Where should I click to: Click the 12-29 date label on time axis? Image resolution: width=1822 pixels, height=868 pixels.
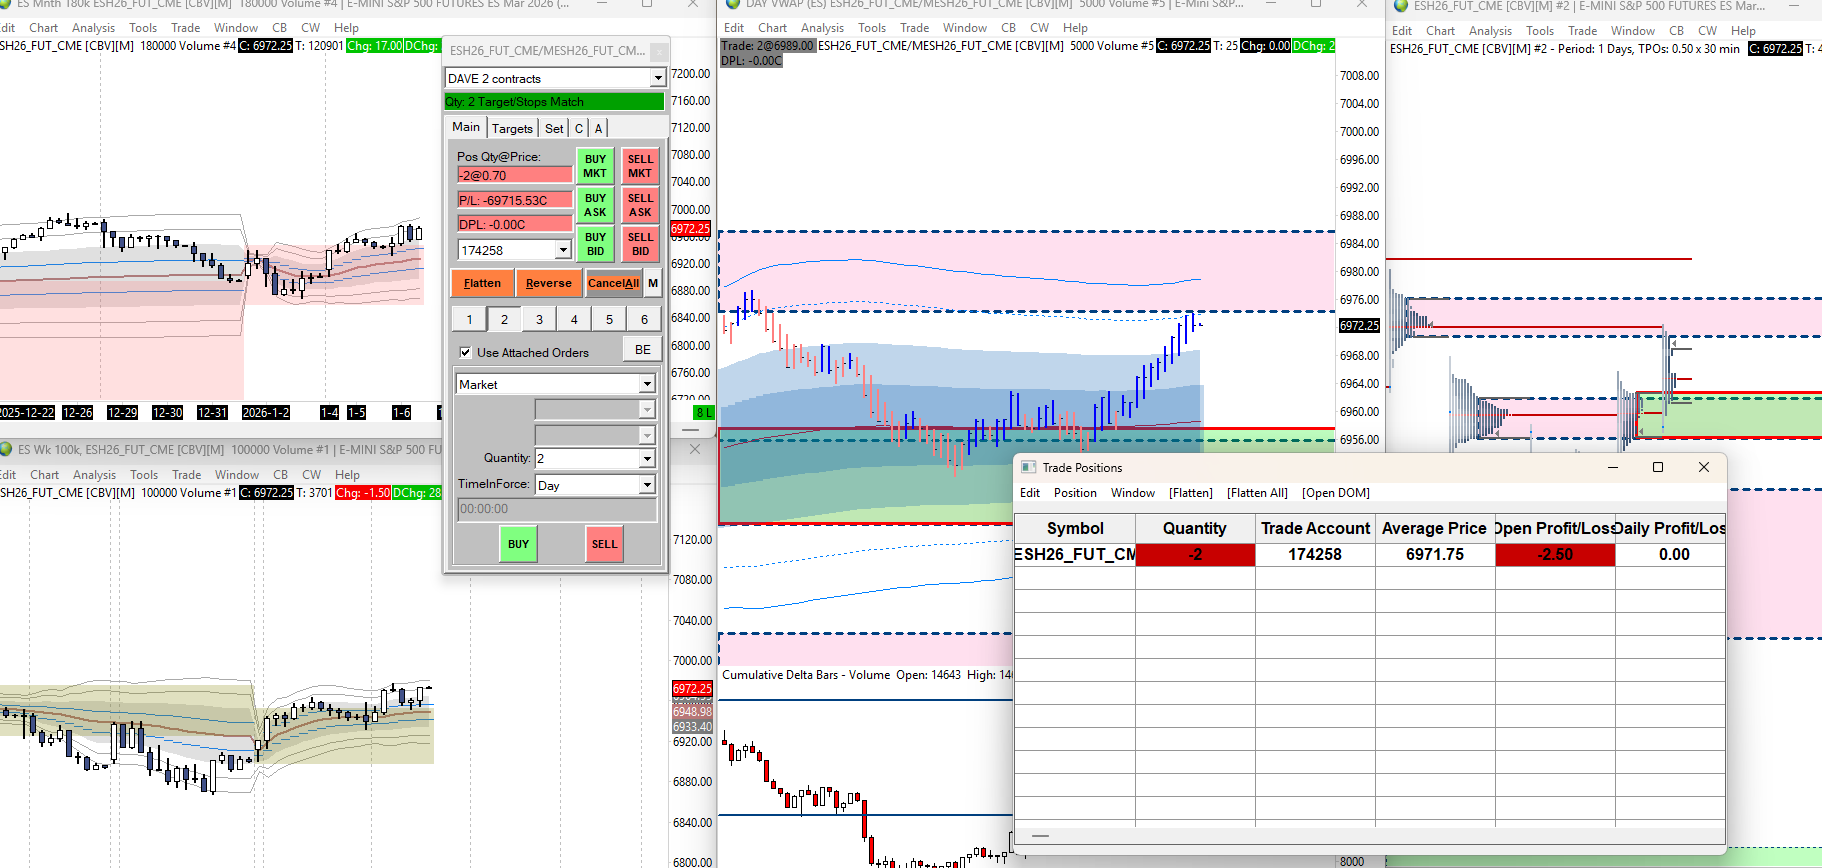click(x=122, y=412)
